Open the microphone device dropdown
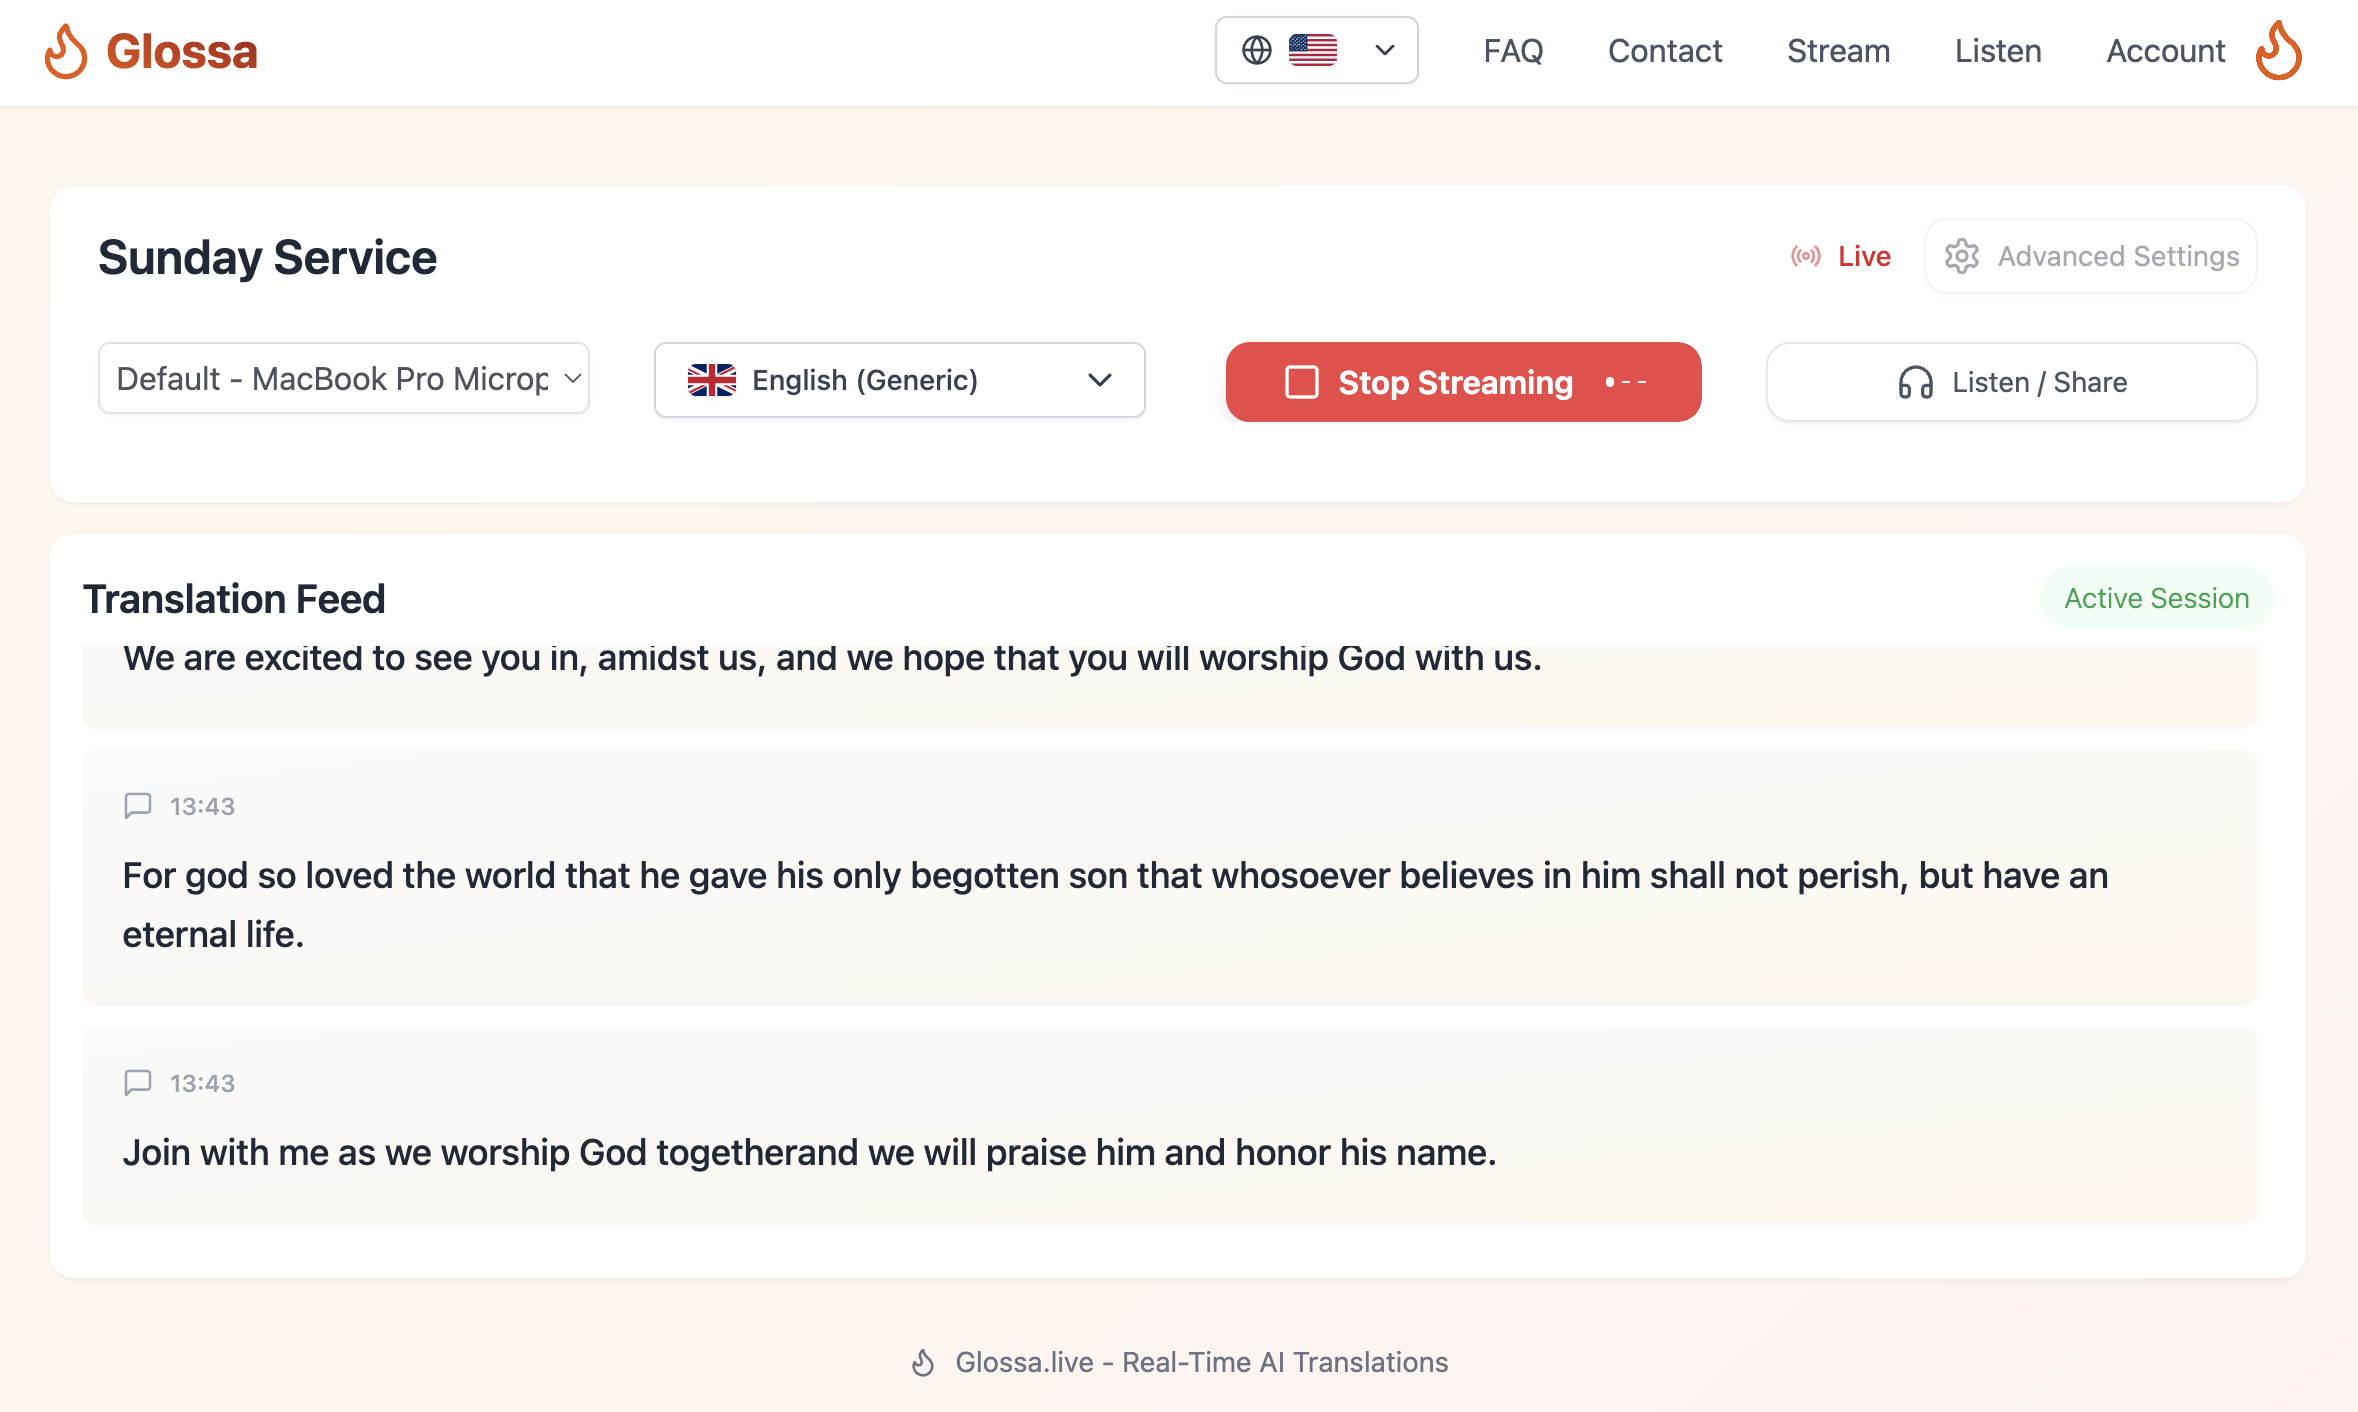2358x1412 pixels. [x=343, y=378]
